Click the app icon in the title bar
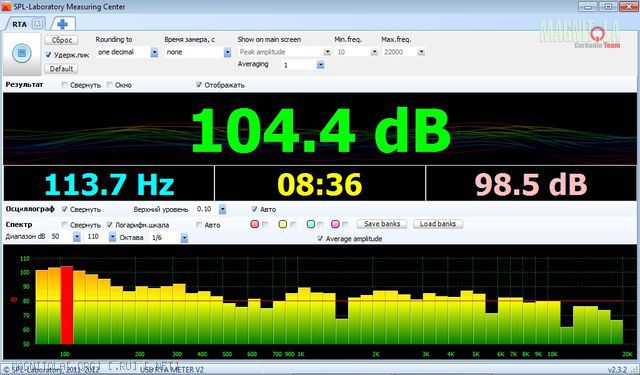Viewport: 640px width, 375px height. (6, 6)
